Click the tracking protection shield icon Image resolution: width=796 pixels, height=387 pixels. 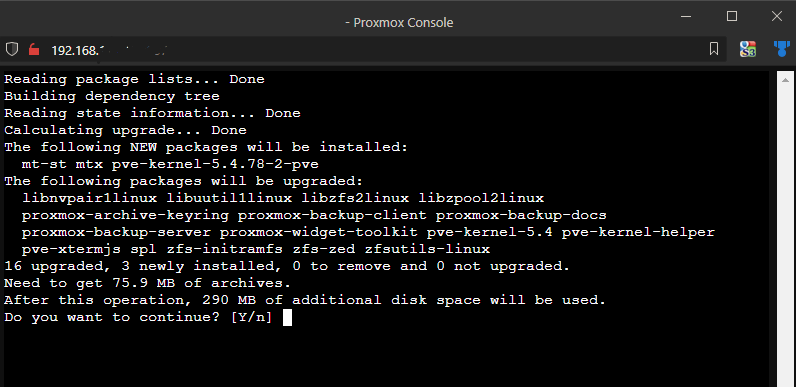tap(12, 49)
